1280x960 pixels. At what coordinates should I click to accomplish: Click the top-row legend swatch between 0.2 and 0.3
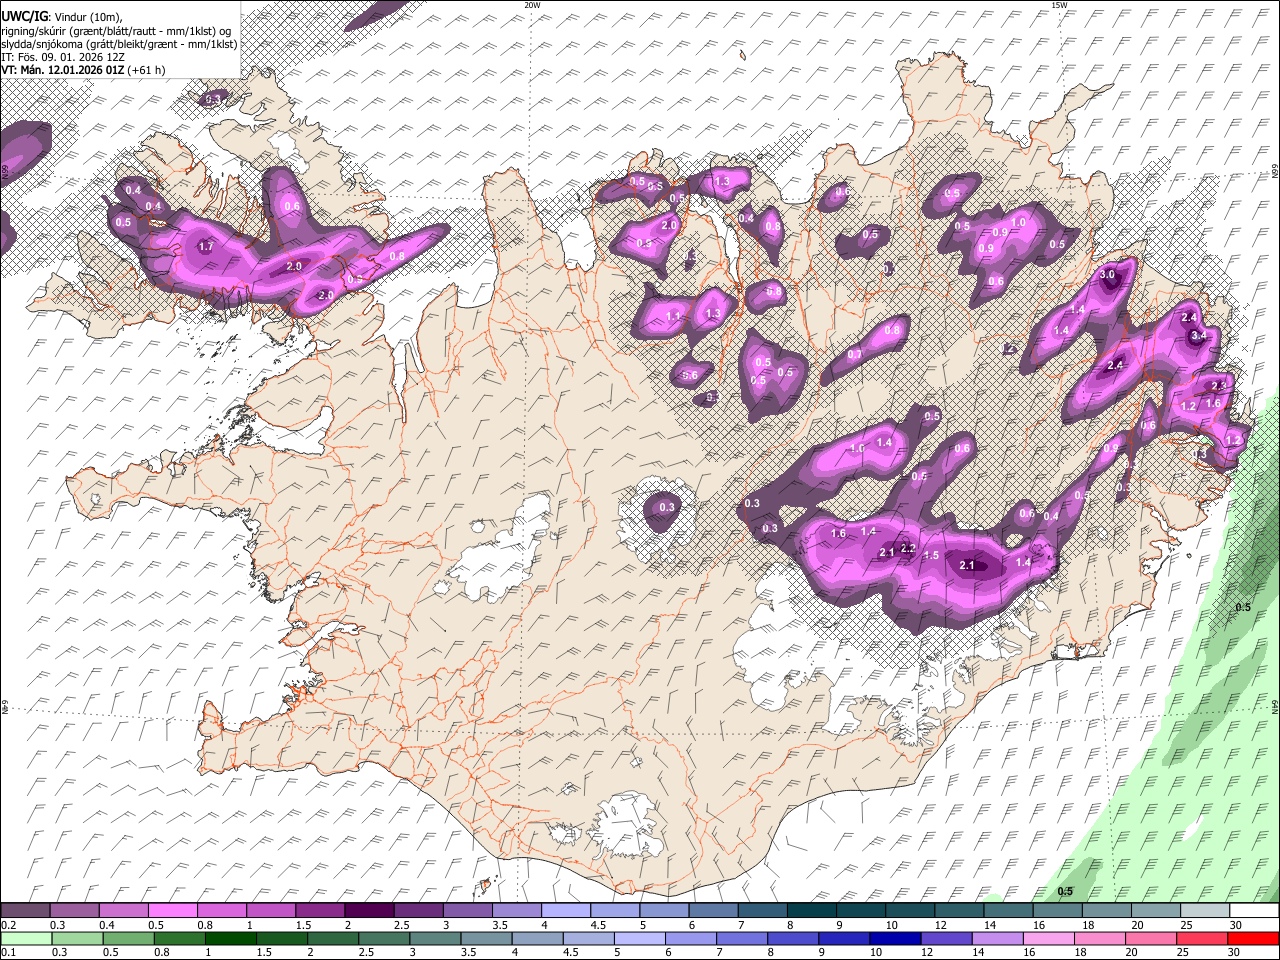[x=25, y=911]
